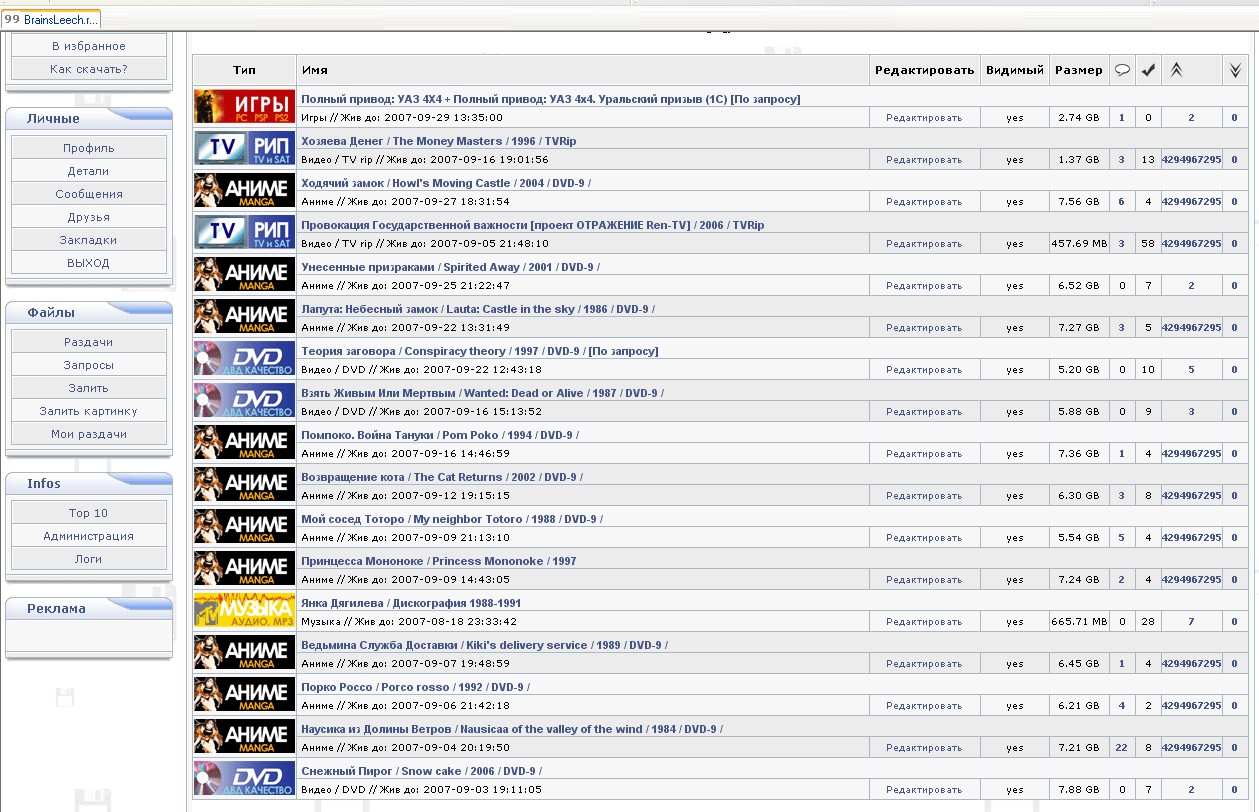This screenshot has height=812, width=1259.
Task: Click size 665.71 MB in Янка Дягилева row
Action: 1079,621
